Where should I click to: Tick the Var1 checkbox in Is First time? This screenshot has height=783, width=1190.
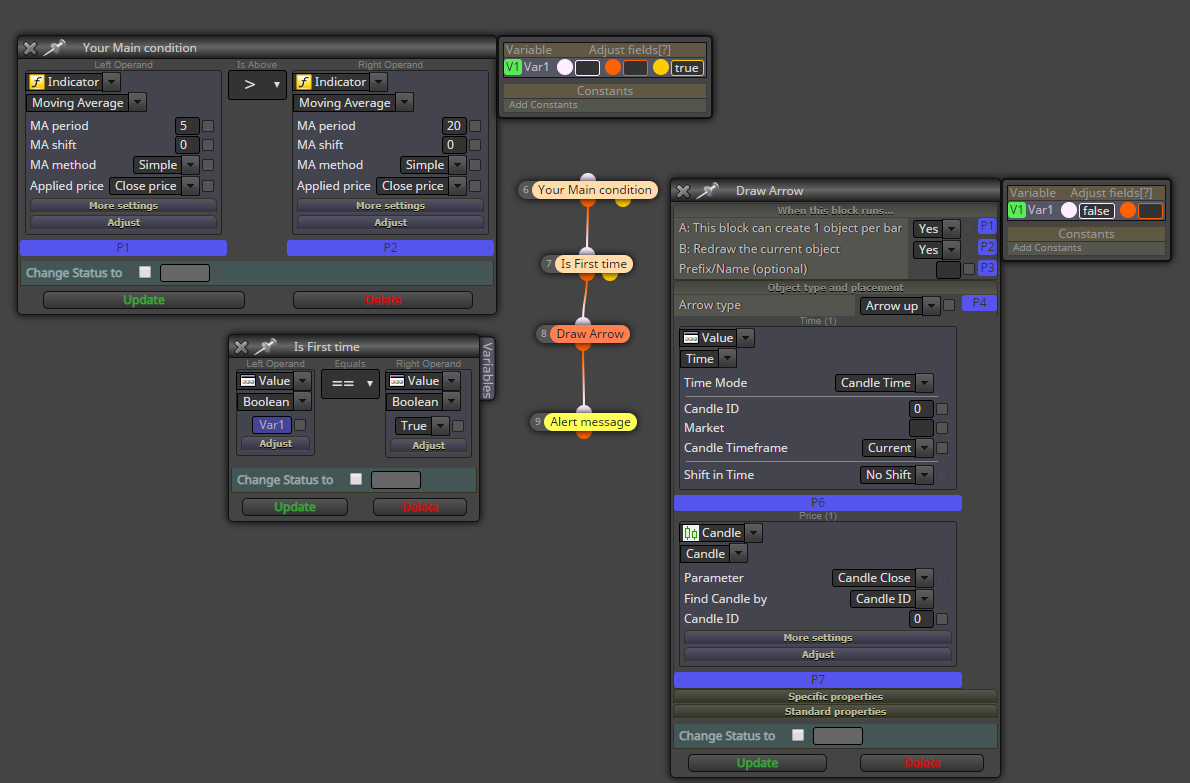(x=300, y=425)
